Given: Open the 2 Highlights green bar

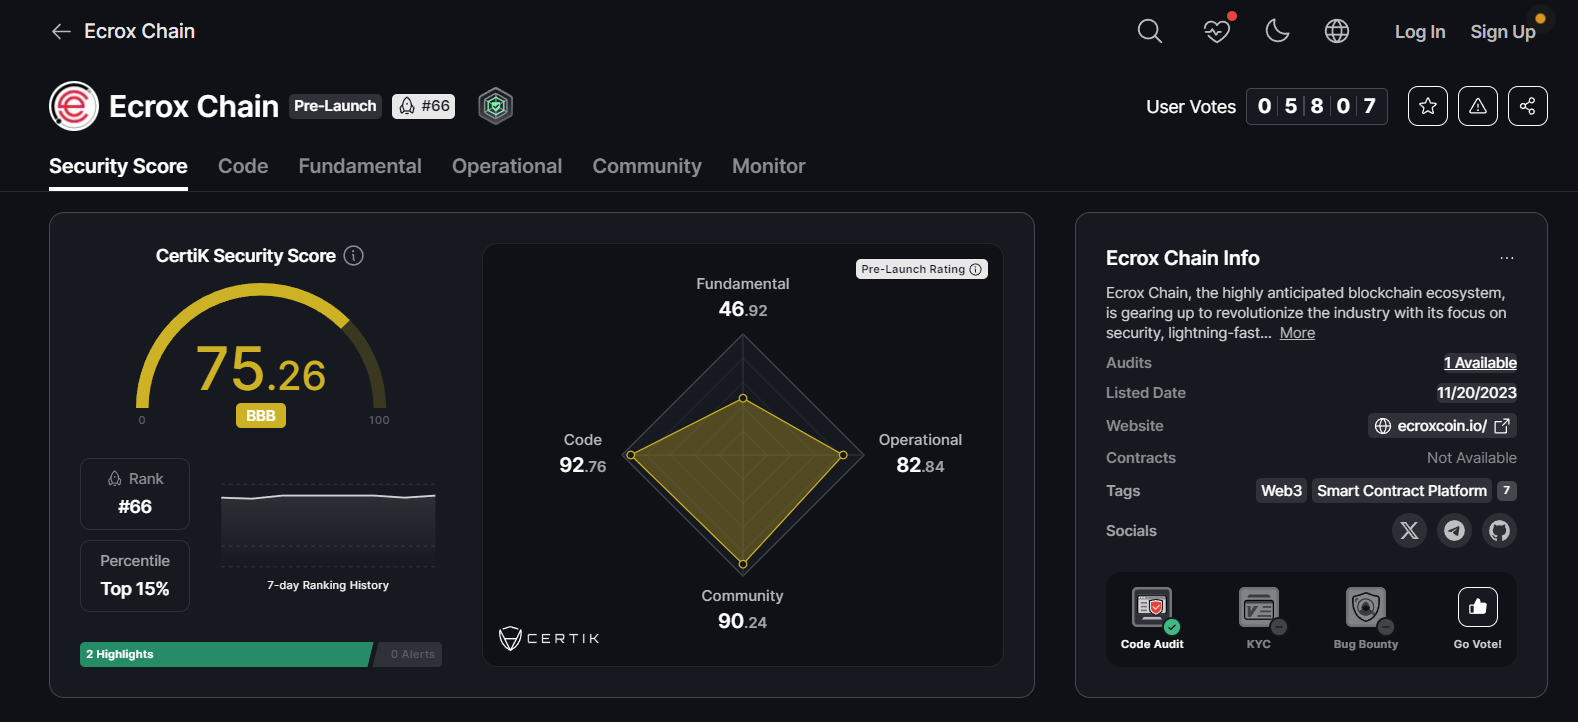Looking at the screenshot, I should tap(226, 654).
